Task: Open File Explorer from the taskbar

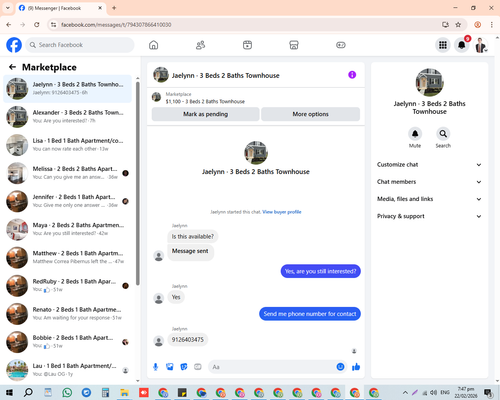Action: click(124, 392)
